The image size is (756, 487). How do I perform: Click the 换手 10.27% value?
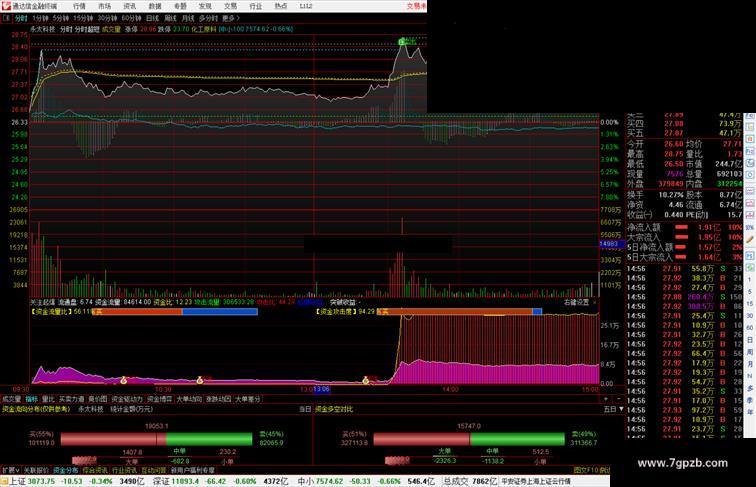tap(672, 195)
